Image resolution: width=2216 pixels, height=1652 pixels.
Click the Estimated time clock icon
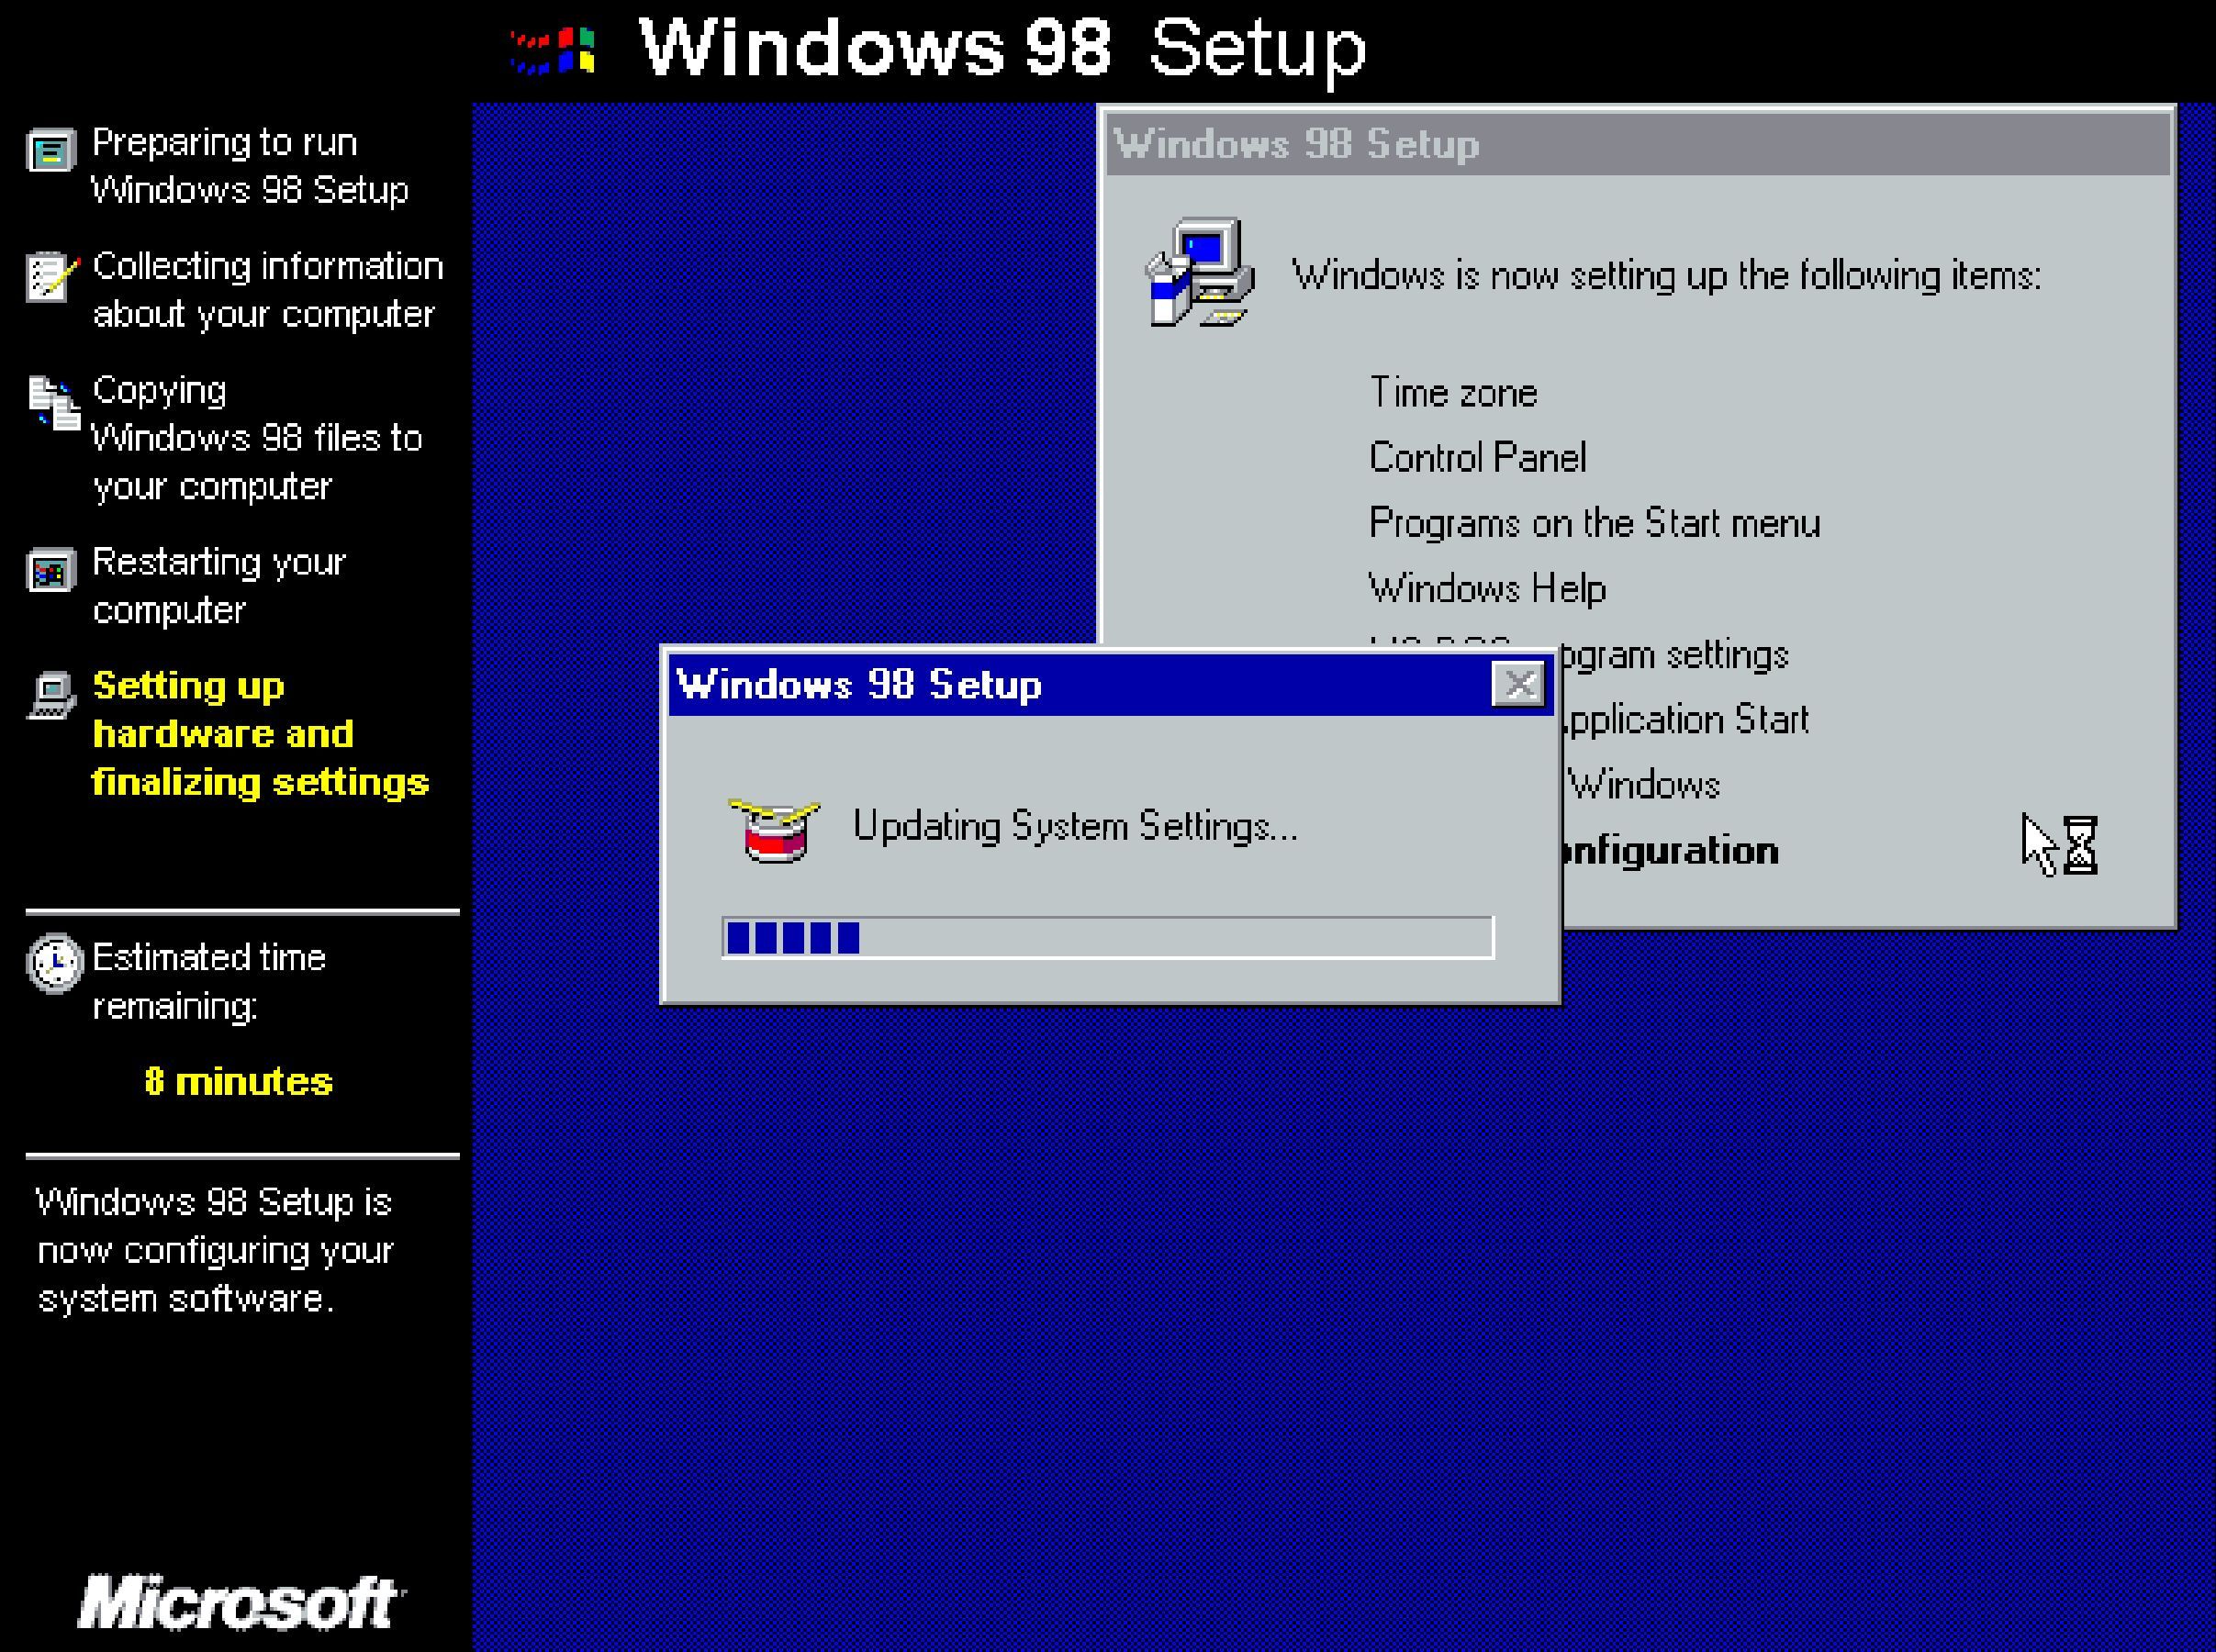coord(53,963)
